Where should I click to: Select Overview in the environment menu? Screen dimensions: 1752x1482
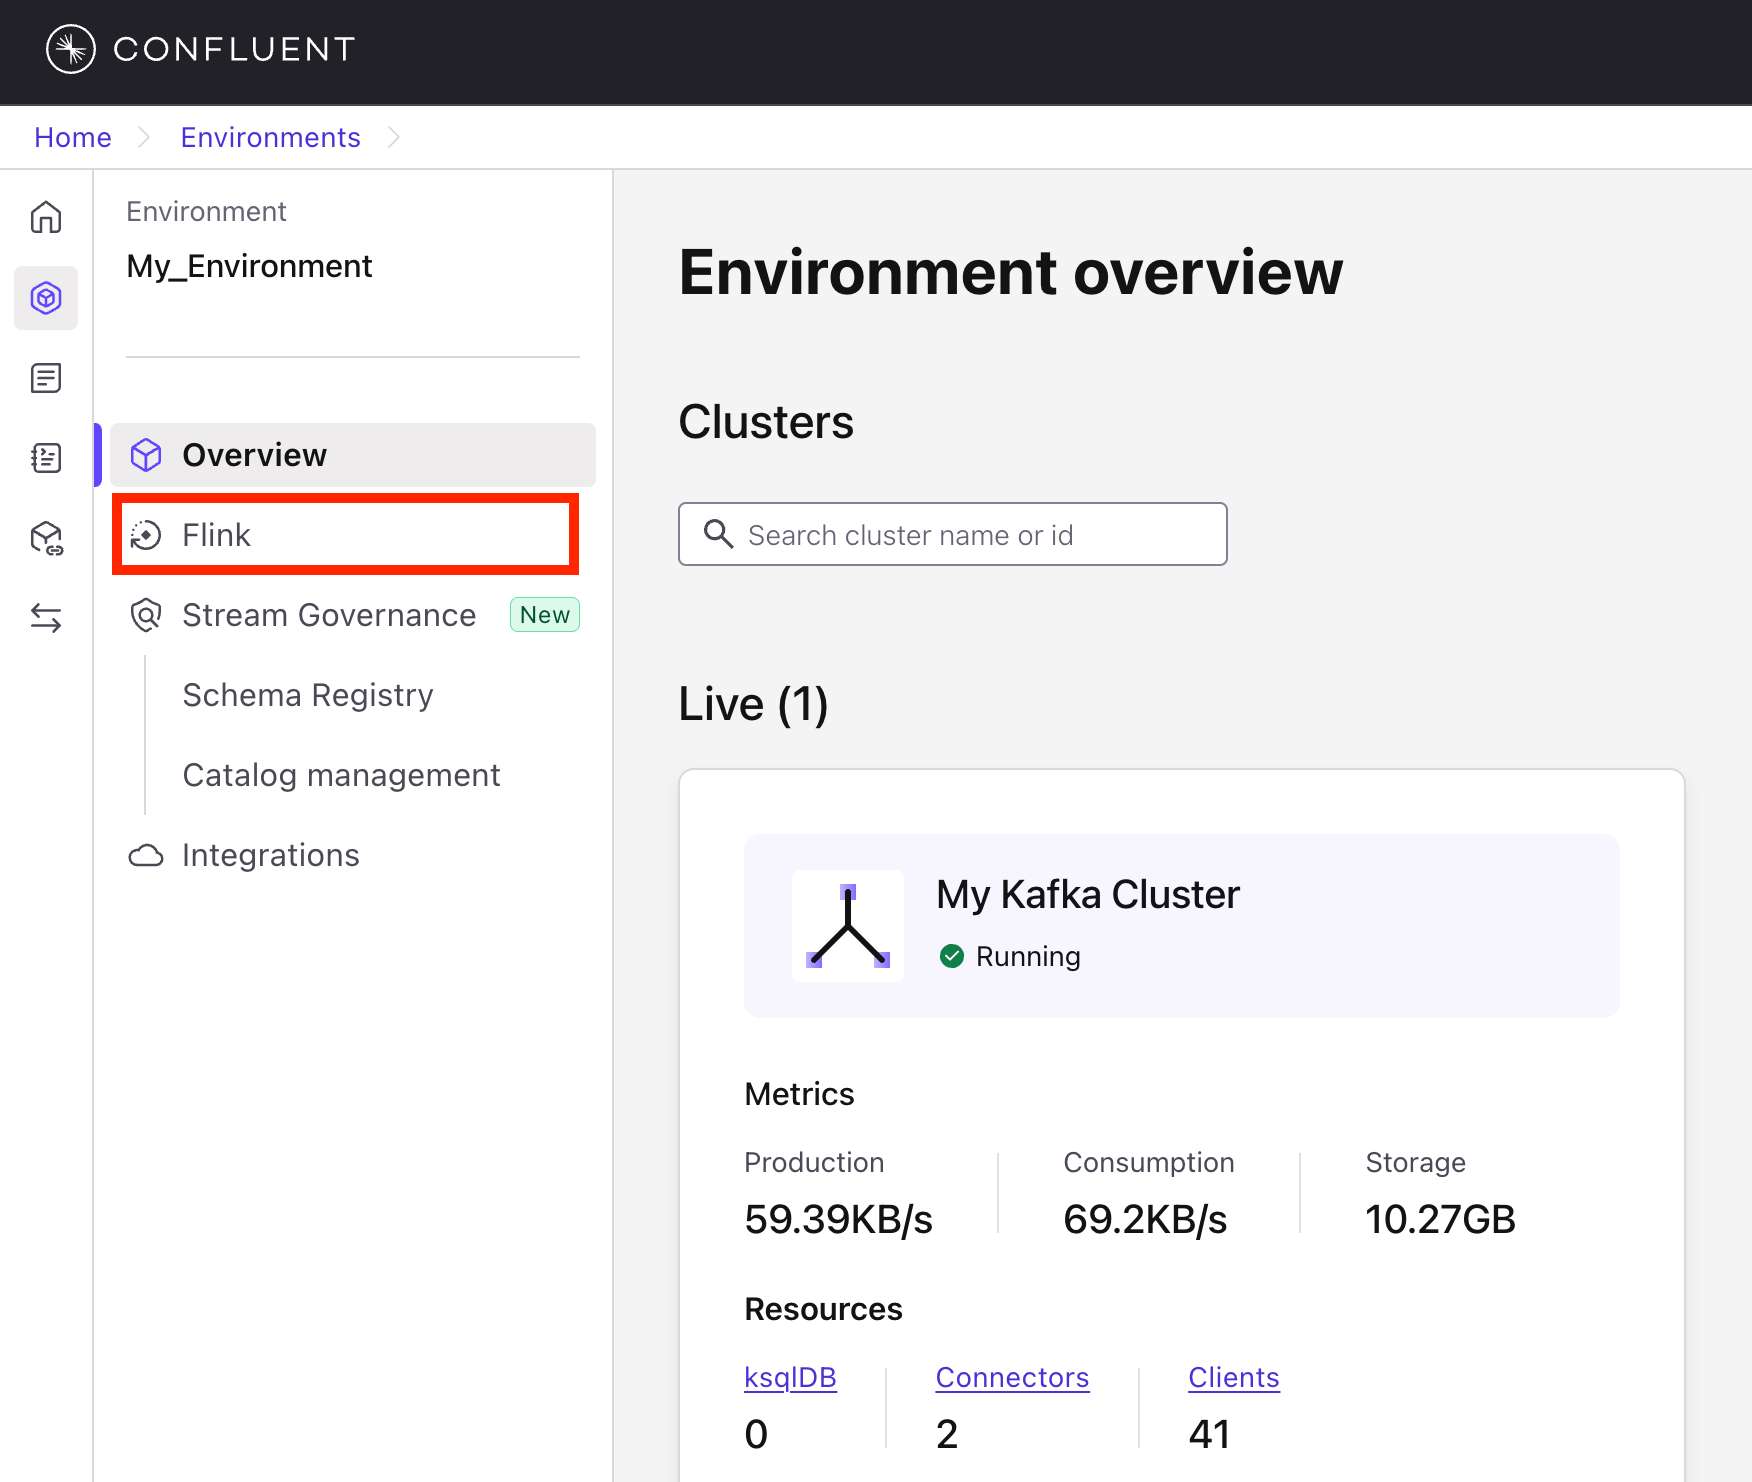tap(254, 455)
